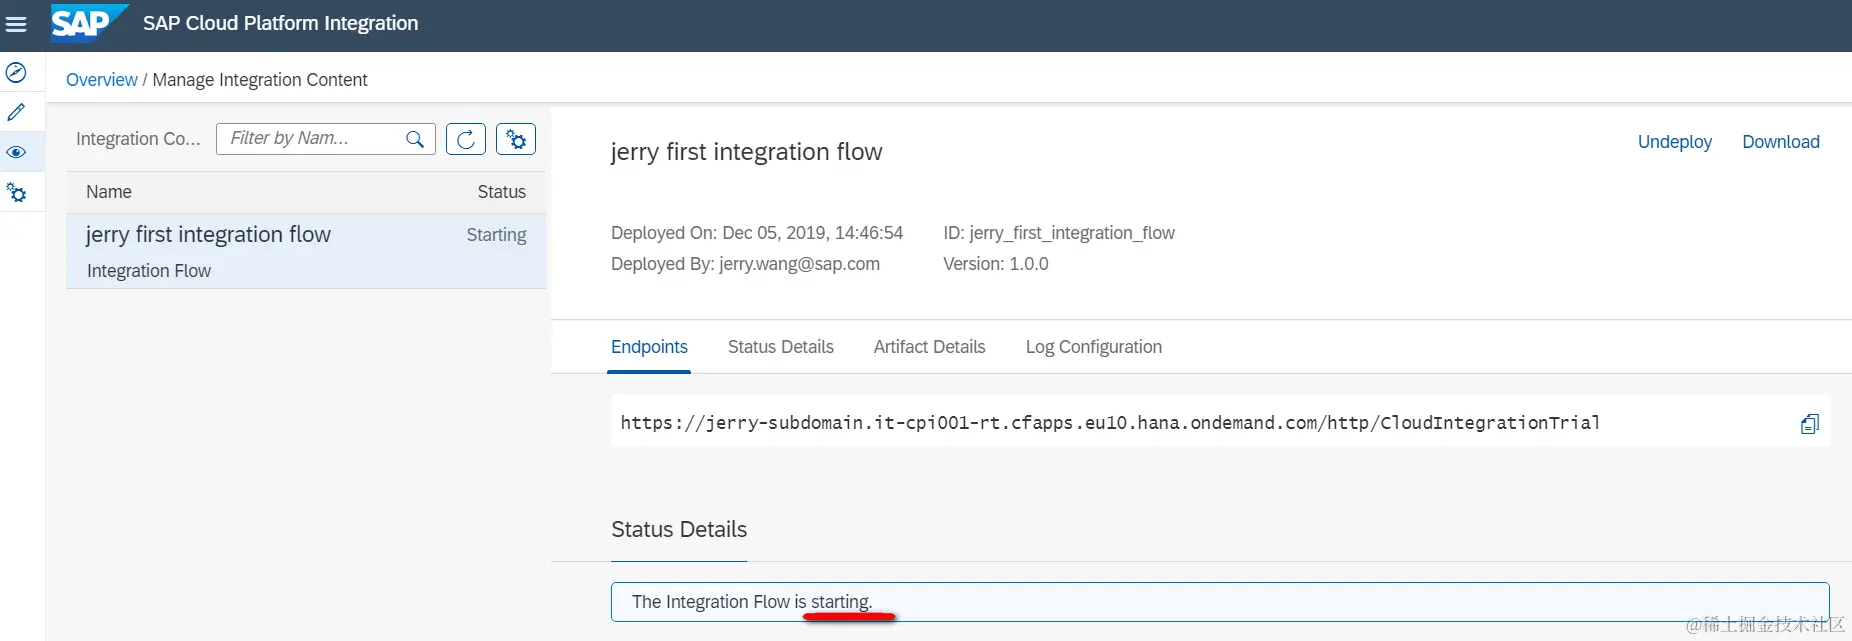
Task: Click the SAP logo
Action: (87, 23)
